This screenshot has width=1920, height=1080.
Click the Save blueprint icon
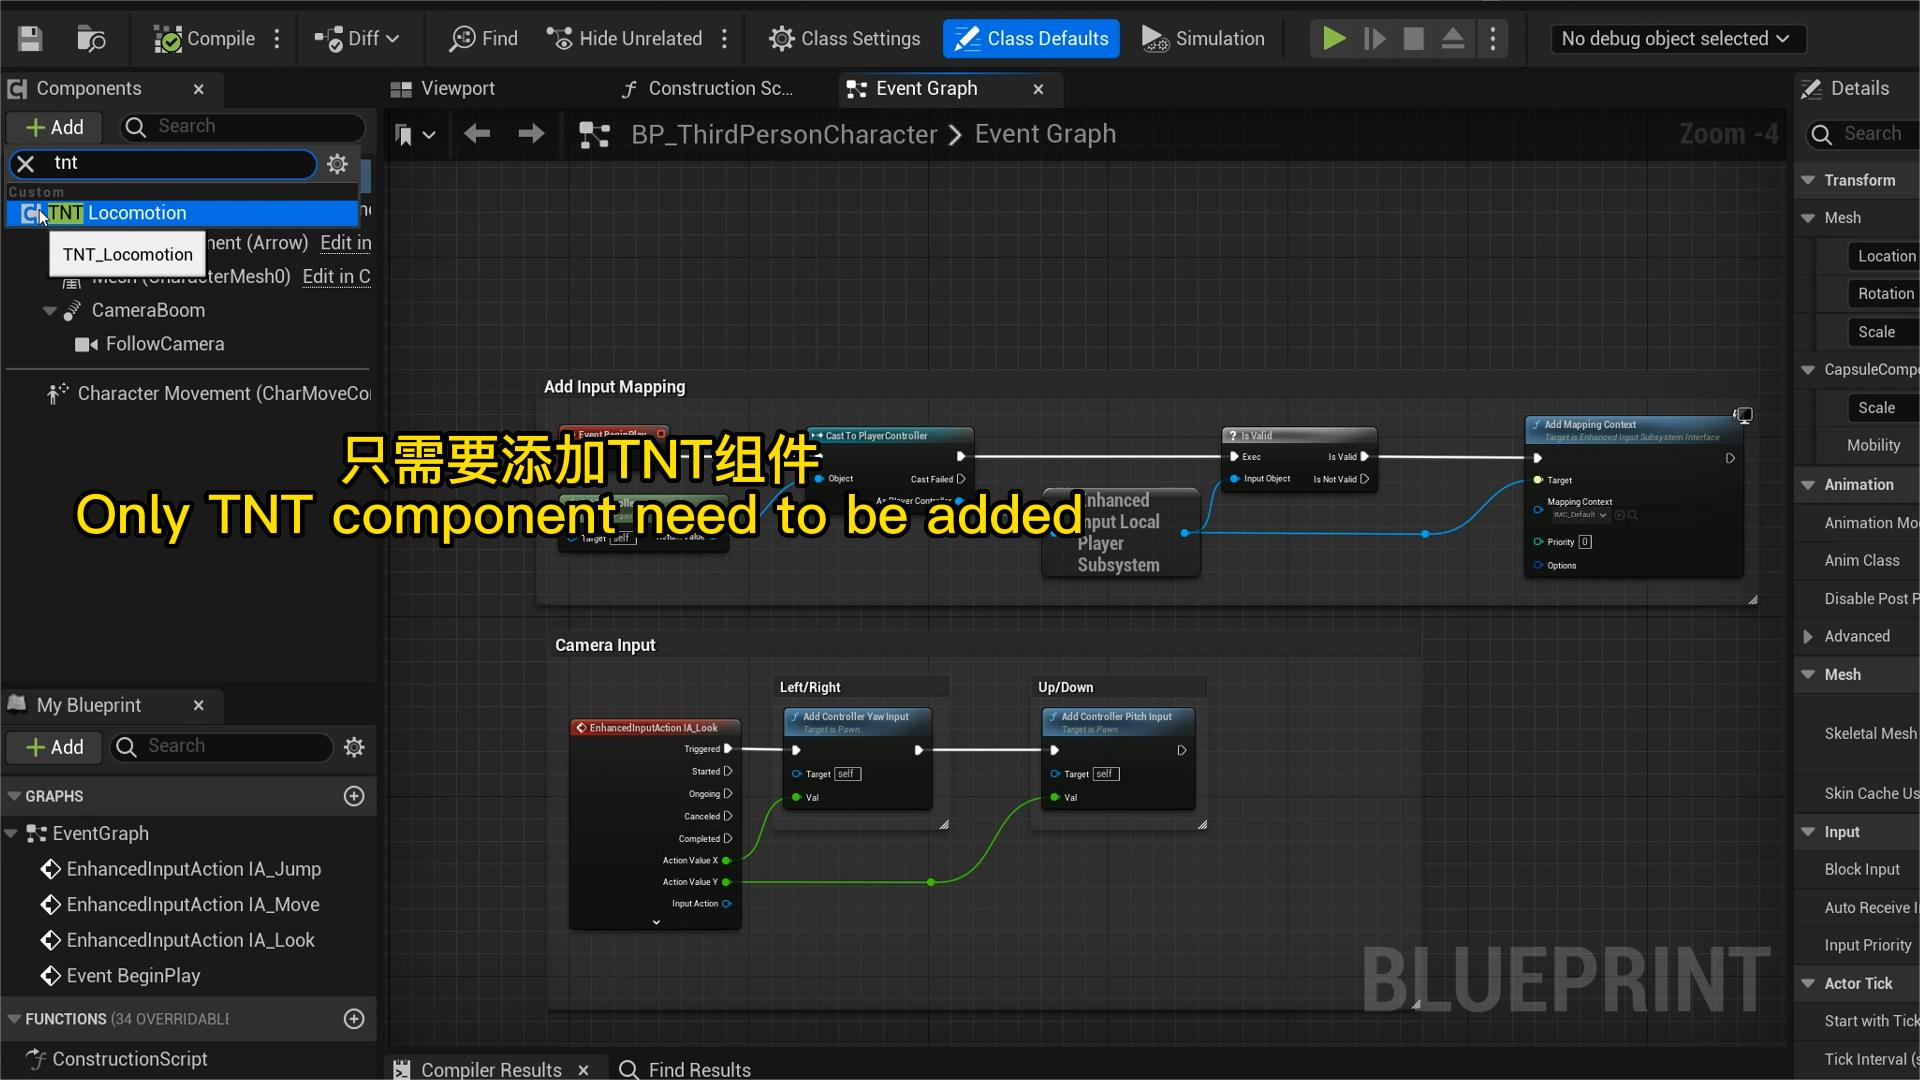point(30,39)
